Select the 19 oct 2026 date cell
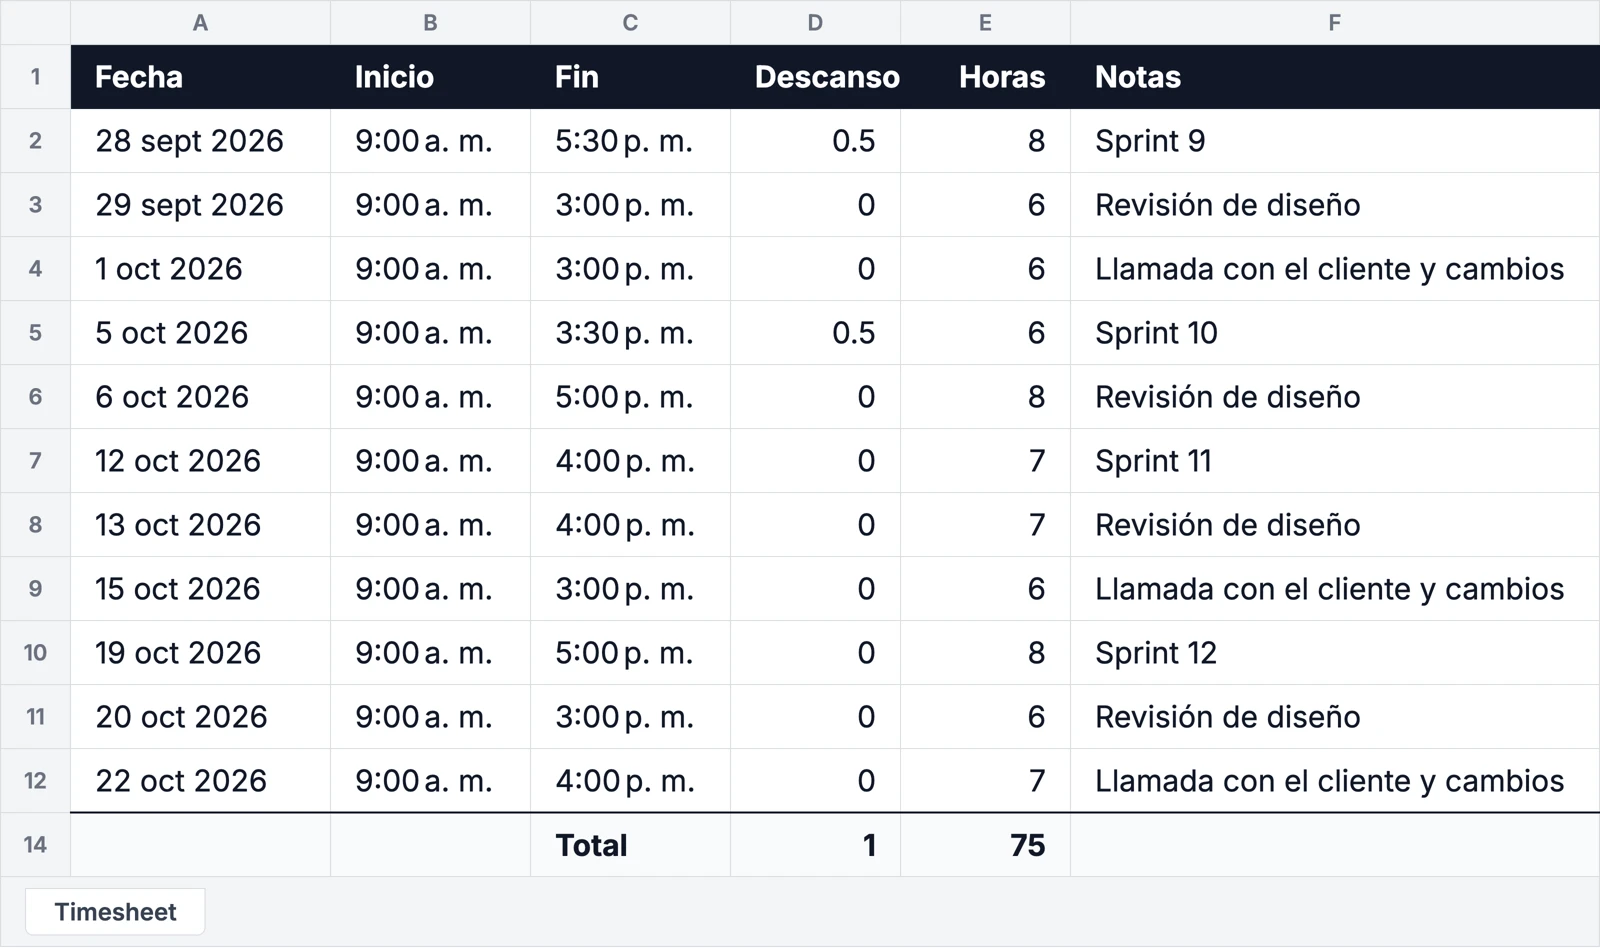This screenshot has width=1600, height=948. (200, 653)
